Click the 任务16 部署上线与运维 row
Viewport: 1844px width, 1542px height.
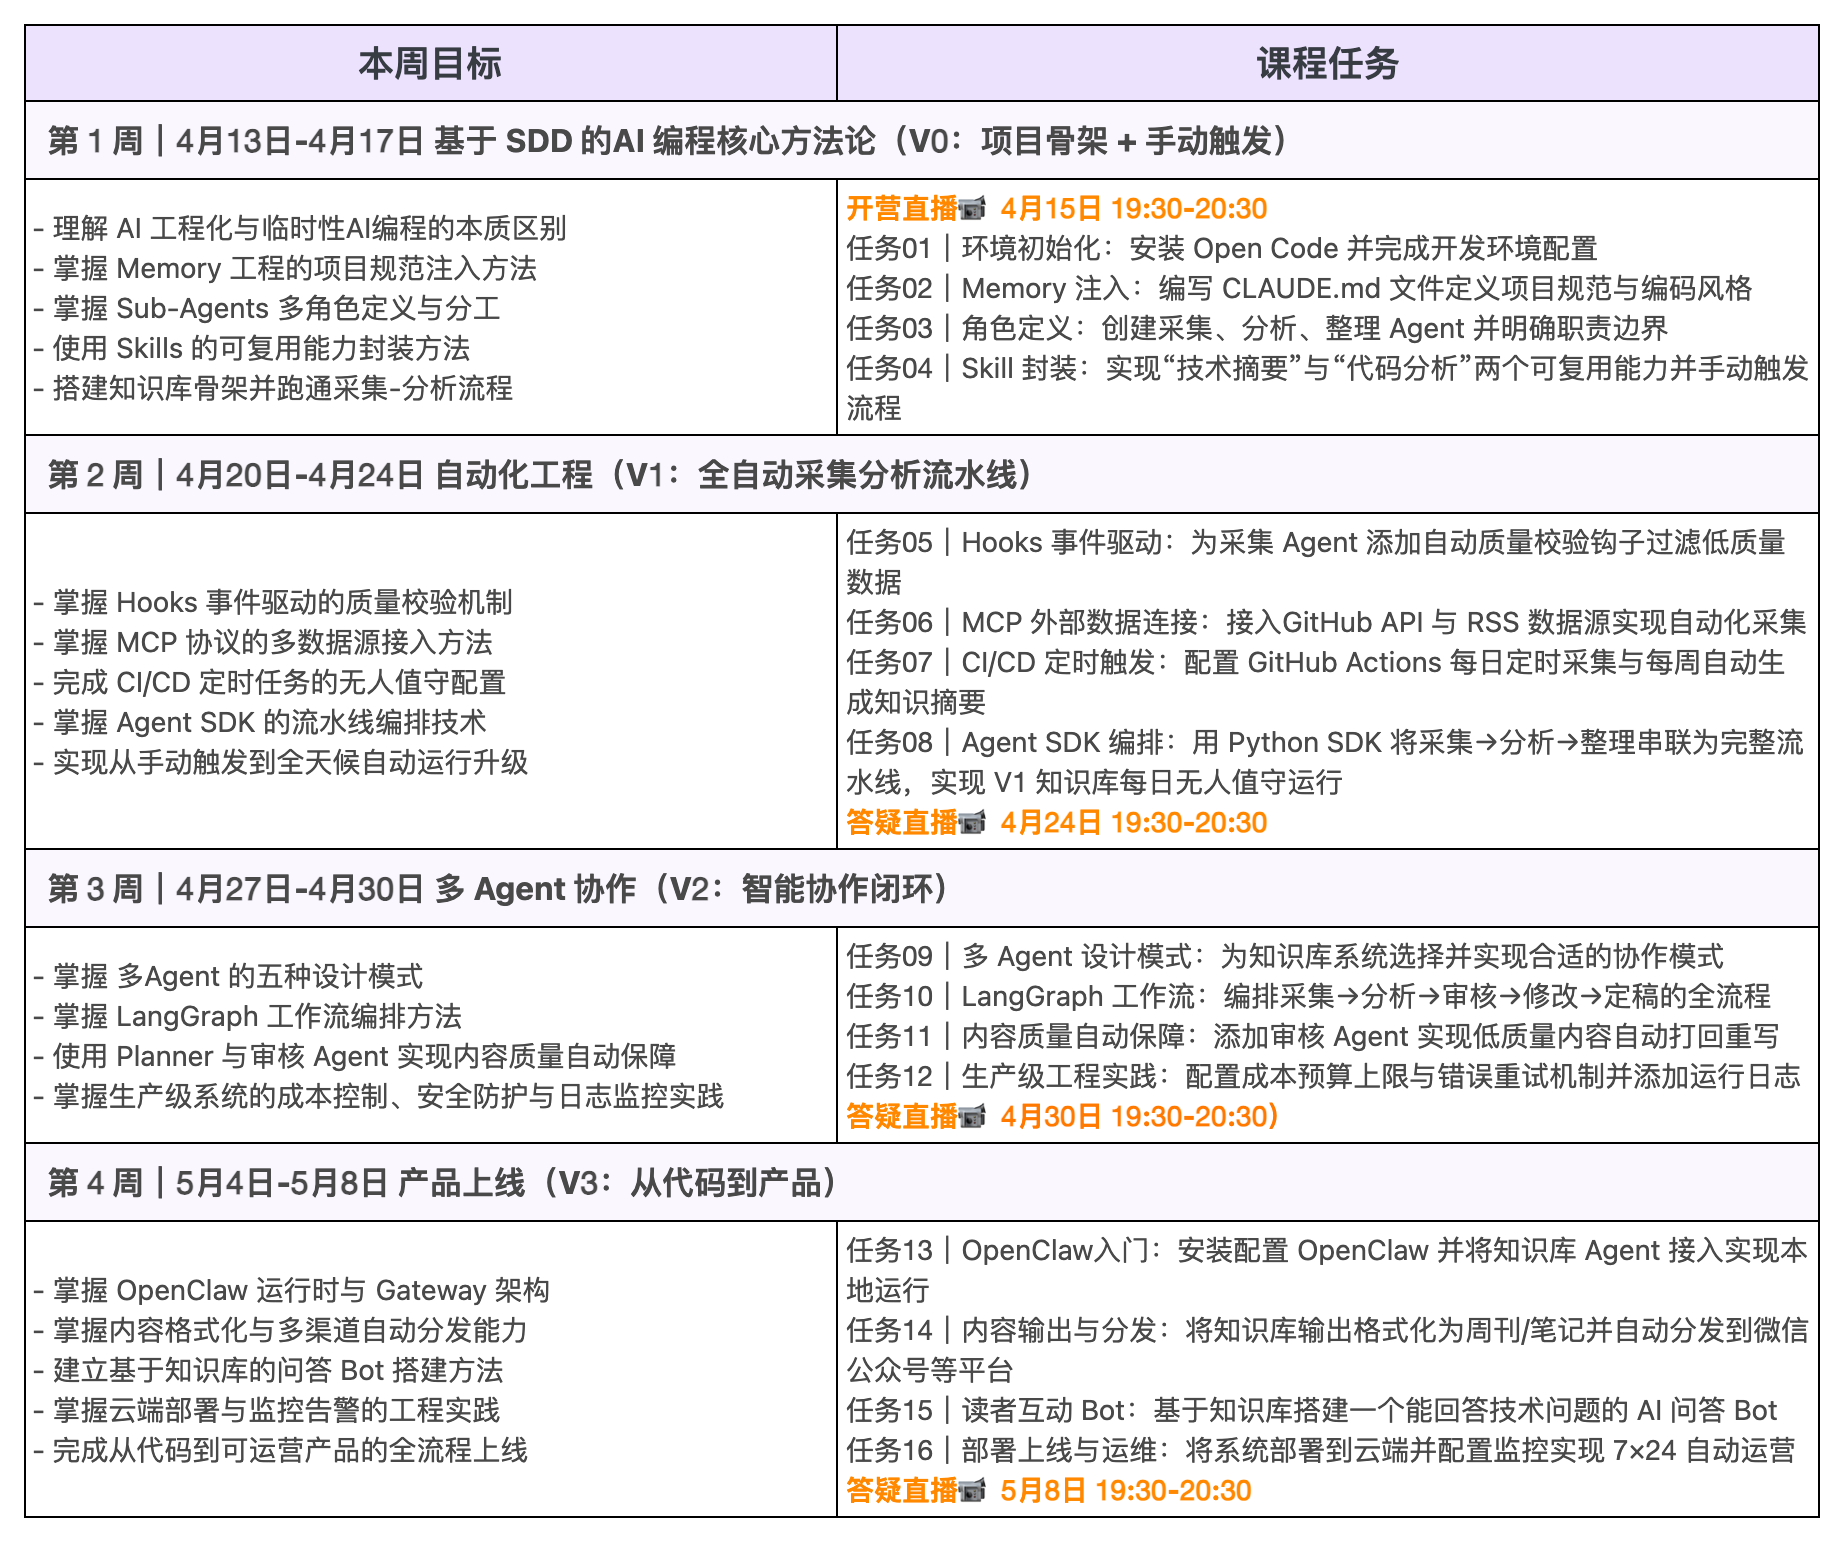pyautogui.click(x=1300, y=1451)
